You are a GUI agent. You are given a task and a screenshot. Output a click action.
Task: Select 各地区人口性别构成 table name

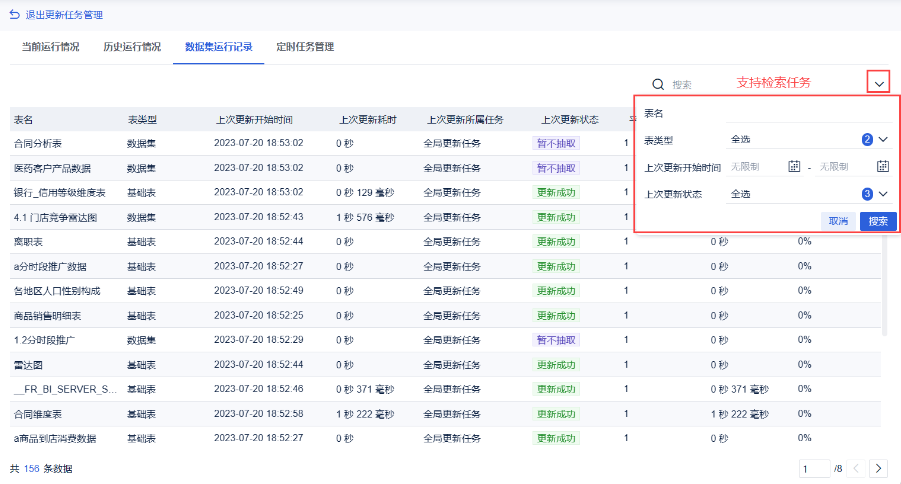(57, 291)
